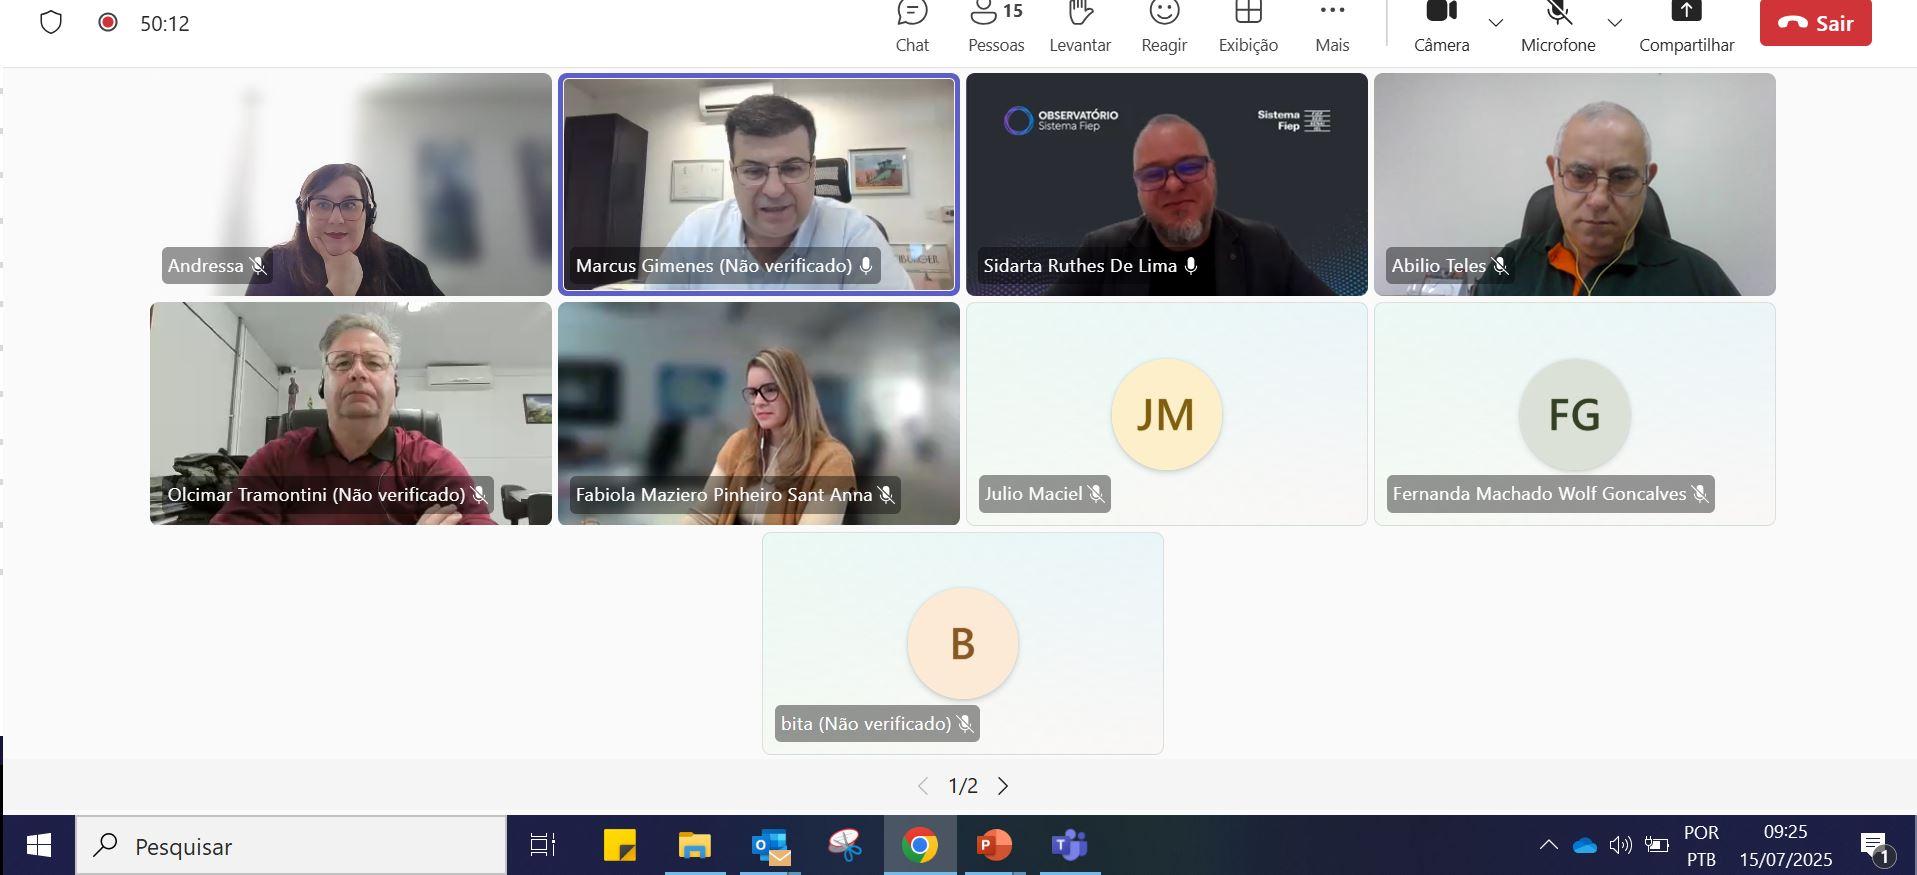Unmute using the Microfone toggle
This screenshot has height=875, width=1917.
[1558, 26]
